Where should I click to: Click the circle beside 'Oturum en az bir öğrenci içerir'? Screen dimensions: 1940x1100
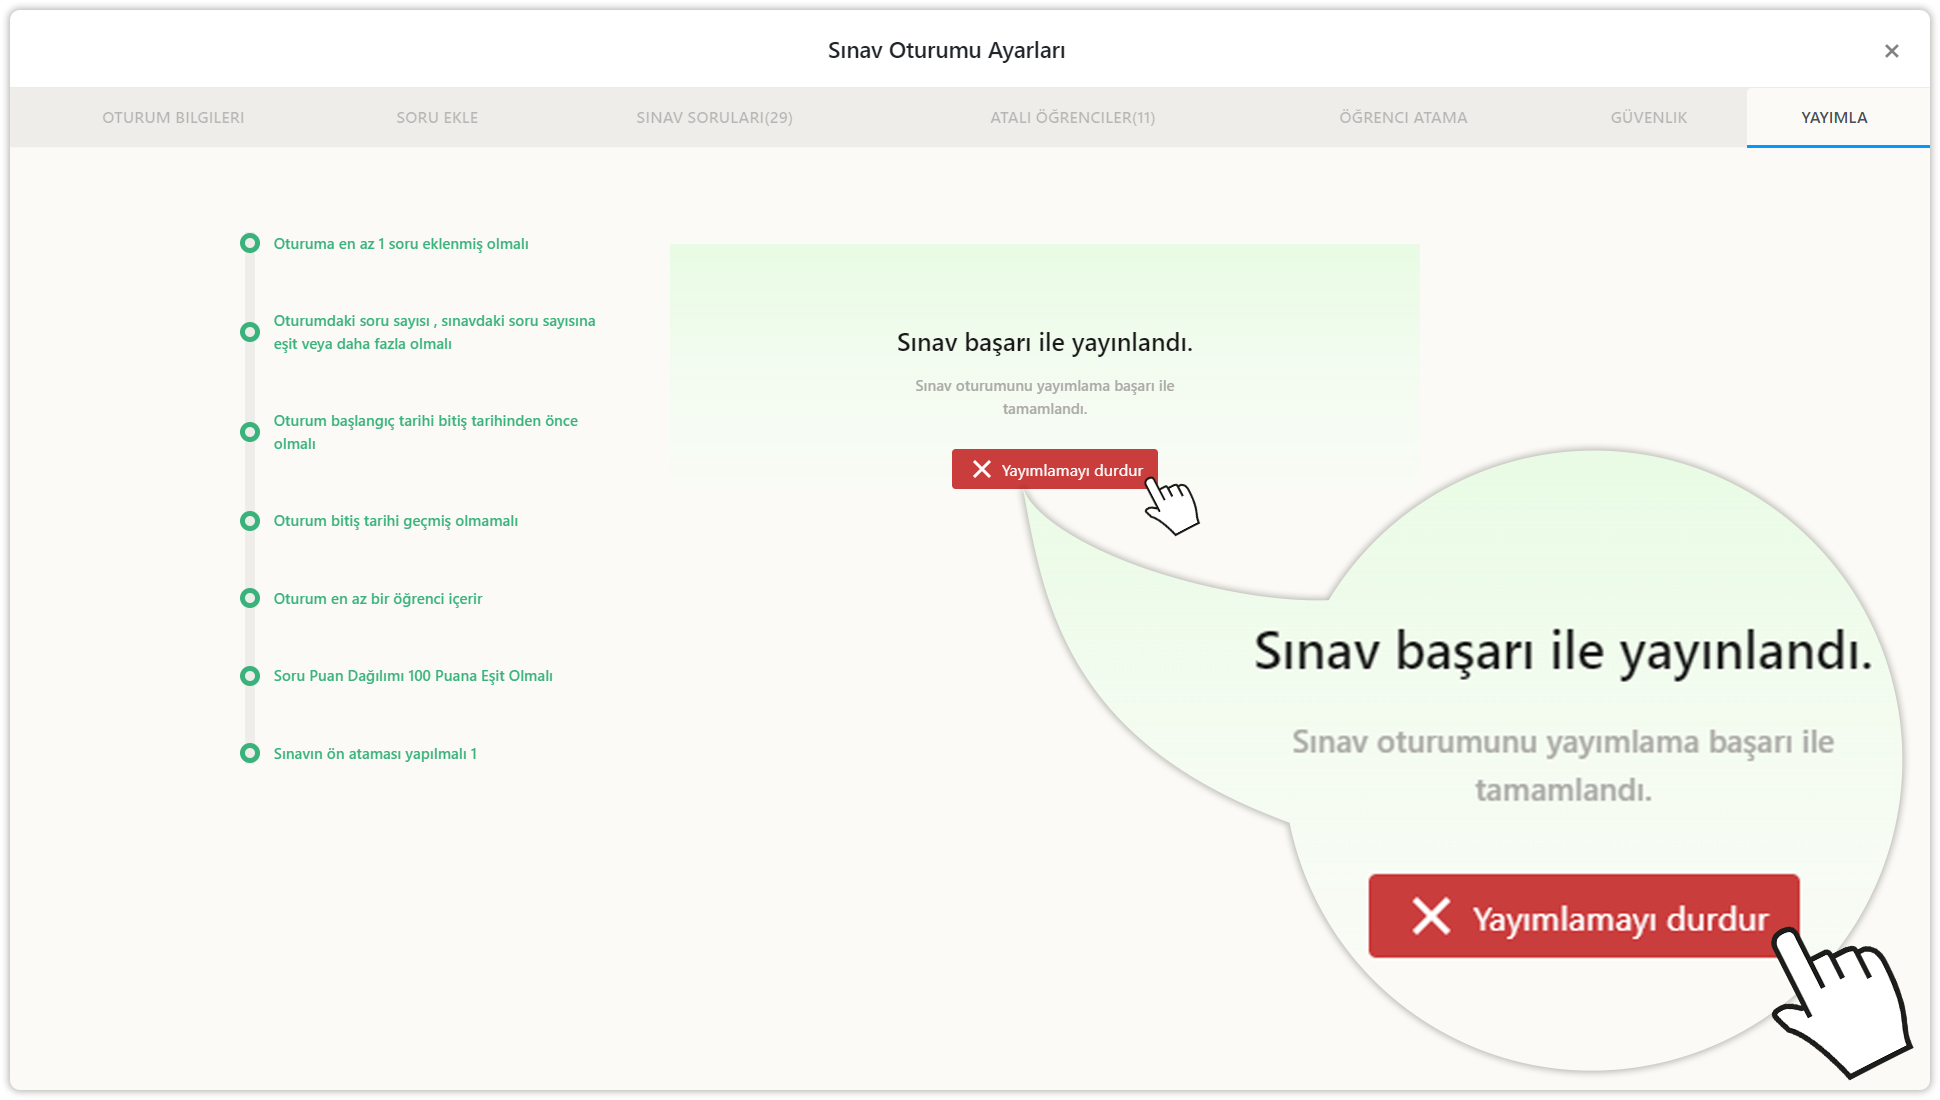(x=250, y=599)
